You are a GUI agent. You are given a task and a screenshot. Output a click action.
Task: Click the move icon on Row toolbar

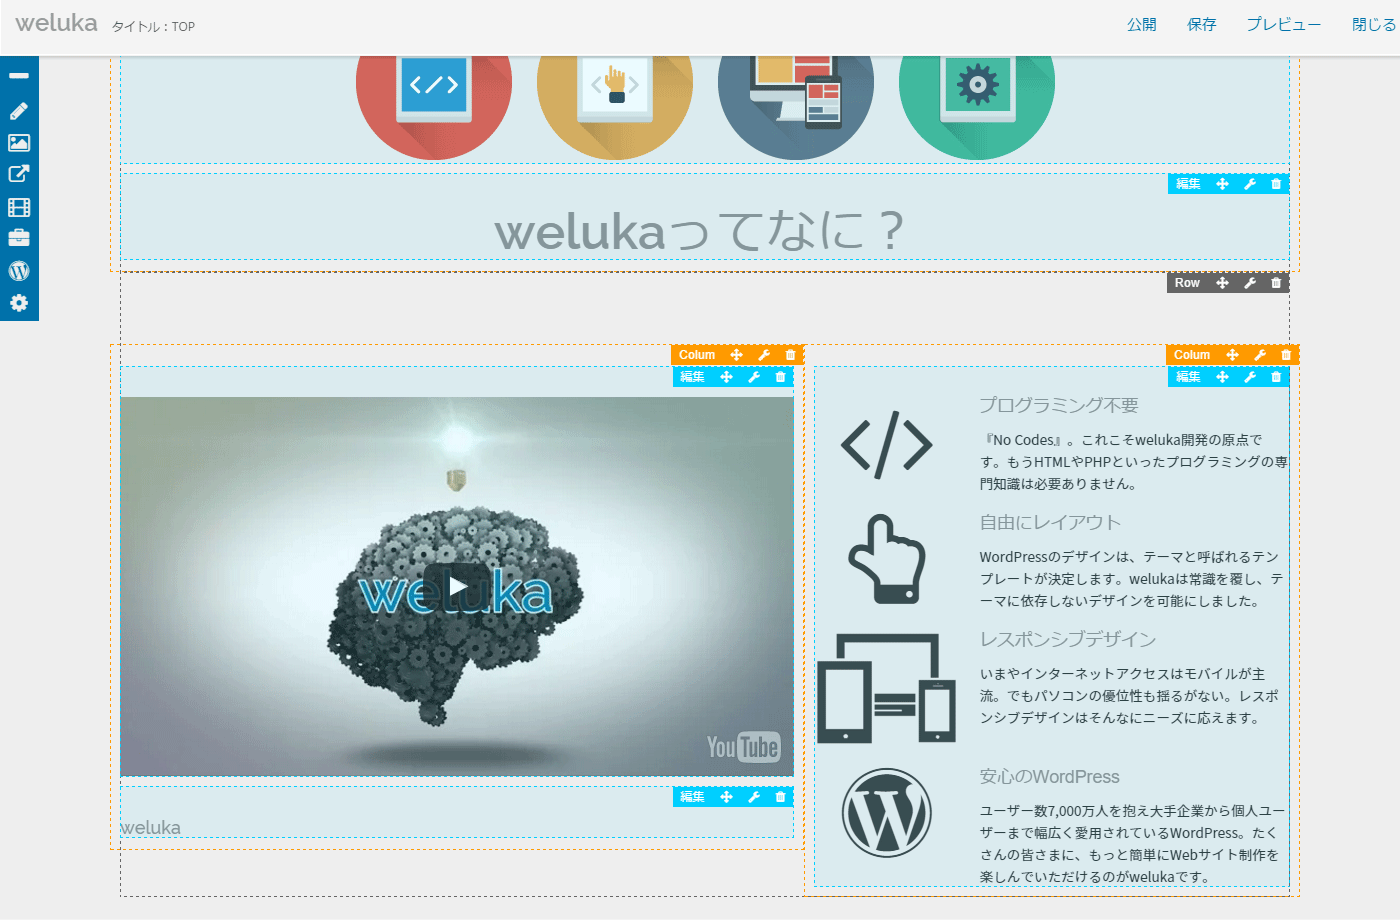click(1222, 283)
